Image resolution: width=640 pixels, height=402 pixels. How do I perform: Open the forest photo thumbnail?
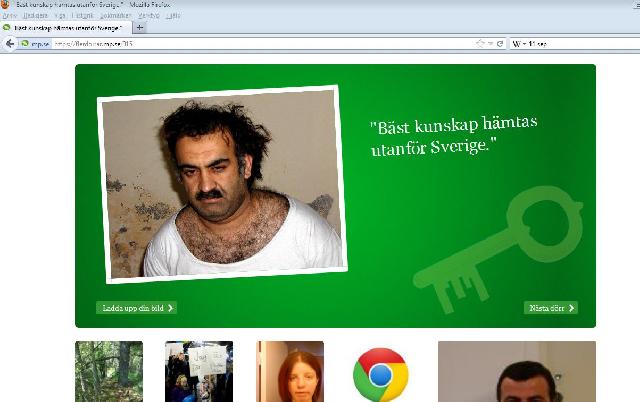(109, 372)
